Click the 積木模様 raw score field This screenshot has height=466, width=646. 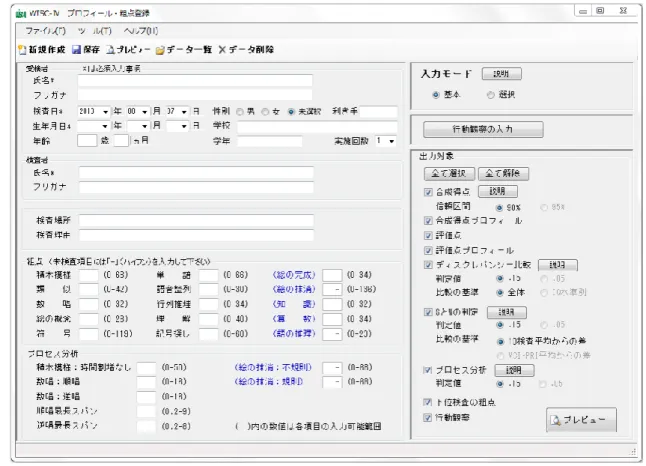[x=89, y=275]
